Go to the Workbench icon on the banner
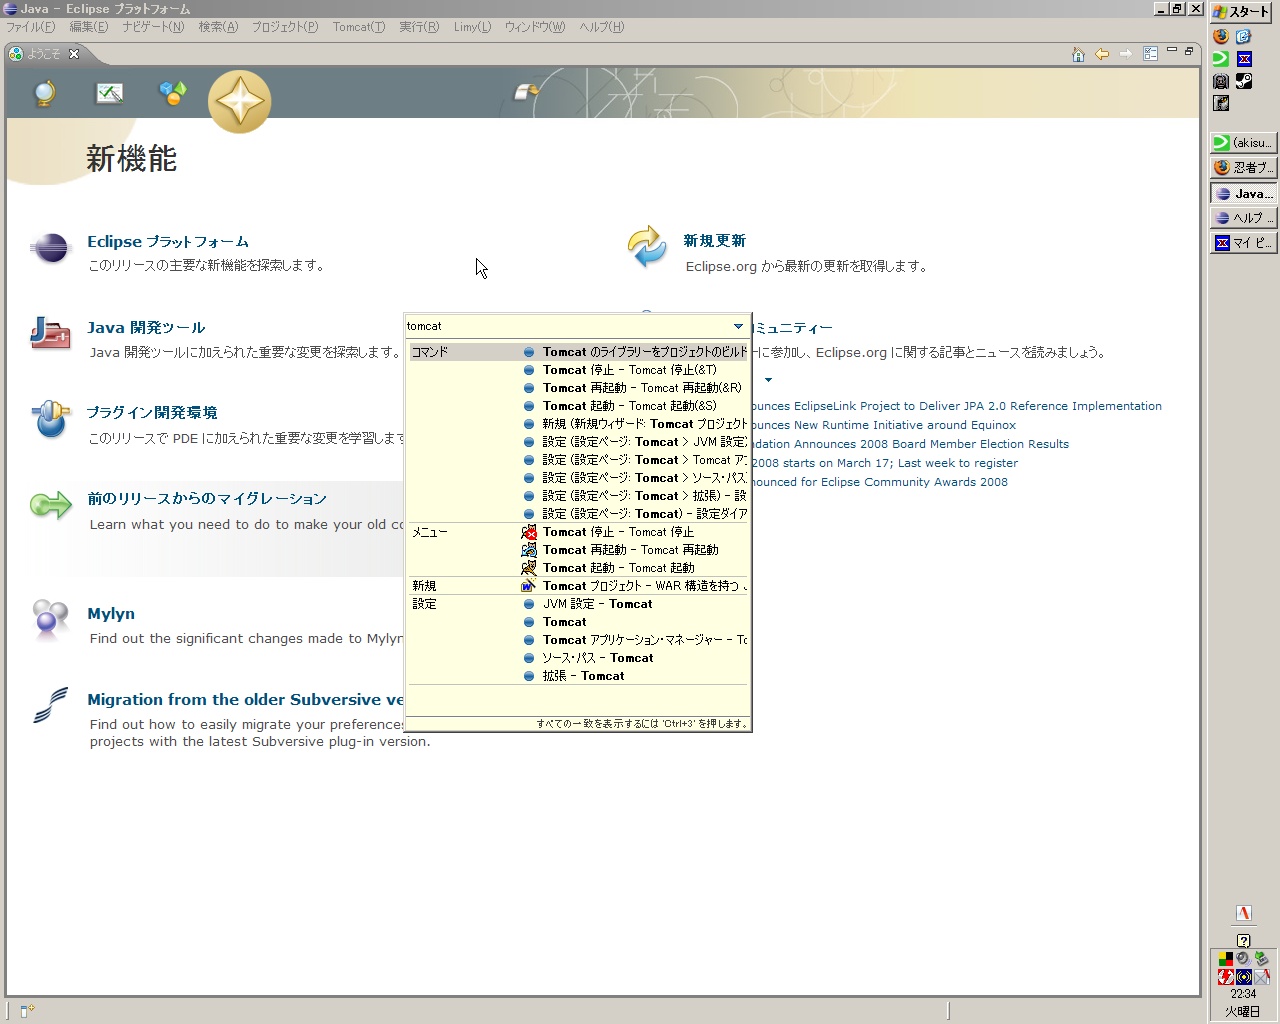The width and height of the screenshot is (1280, 1024). point(526,93)
